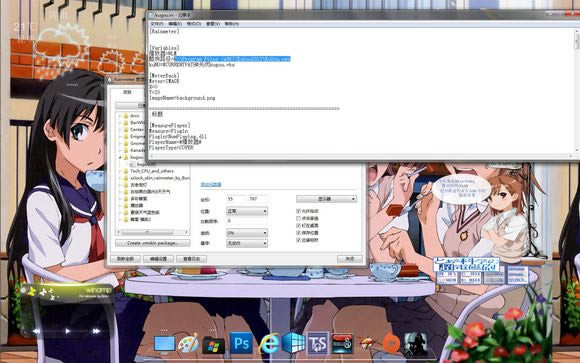Open the TS headphones dock icon

pos(318,343)
